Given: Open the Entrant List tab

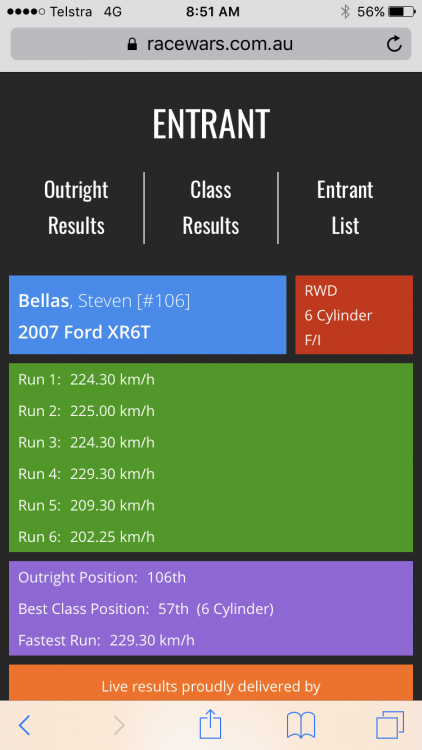Looking at the screenshot, I should click(x=345, y=208).
